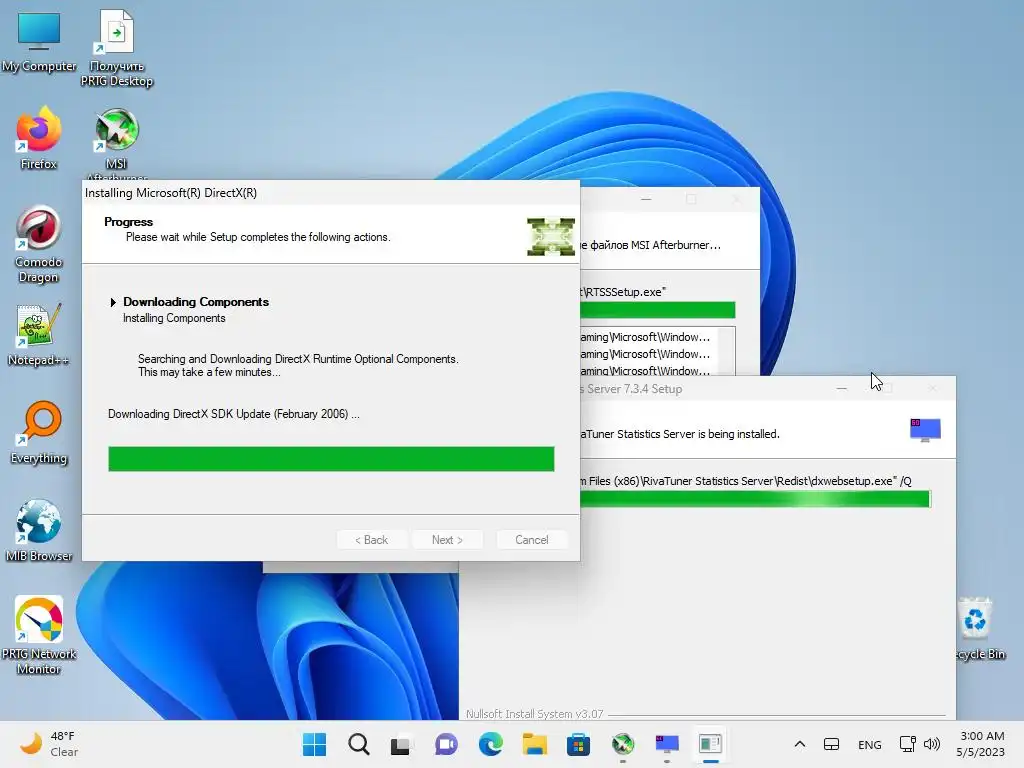Open the network tray icon

pyautogui.click(x=907, y=744)
